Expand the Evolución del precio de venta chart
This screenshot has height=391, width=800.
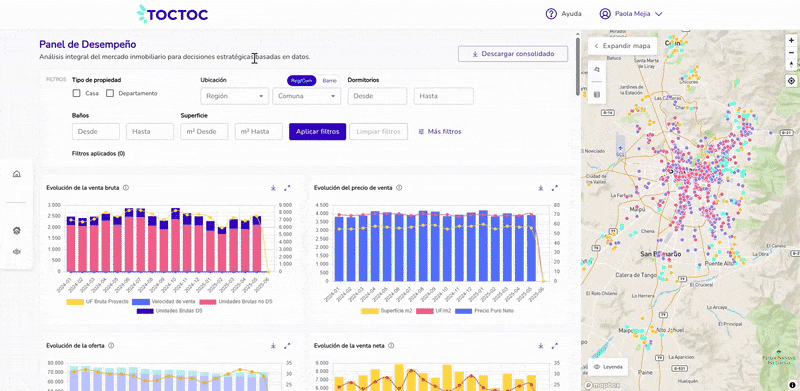tap(555, 188)
